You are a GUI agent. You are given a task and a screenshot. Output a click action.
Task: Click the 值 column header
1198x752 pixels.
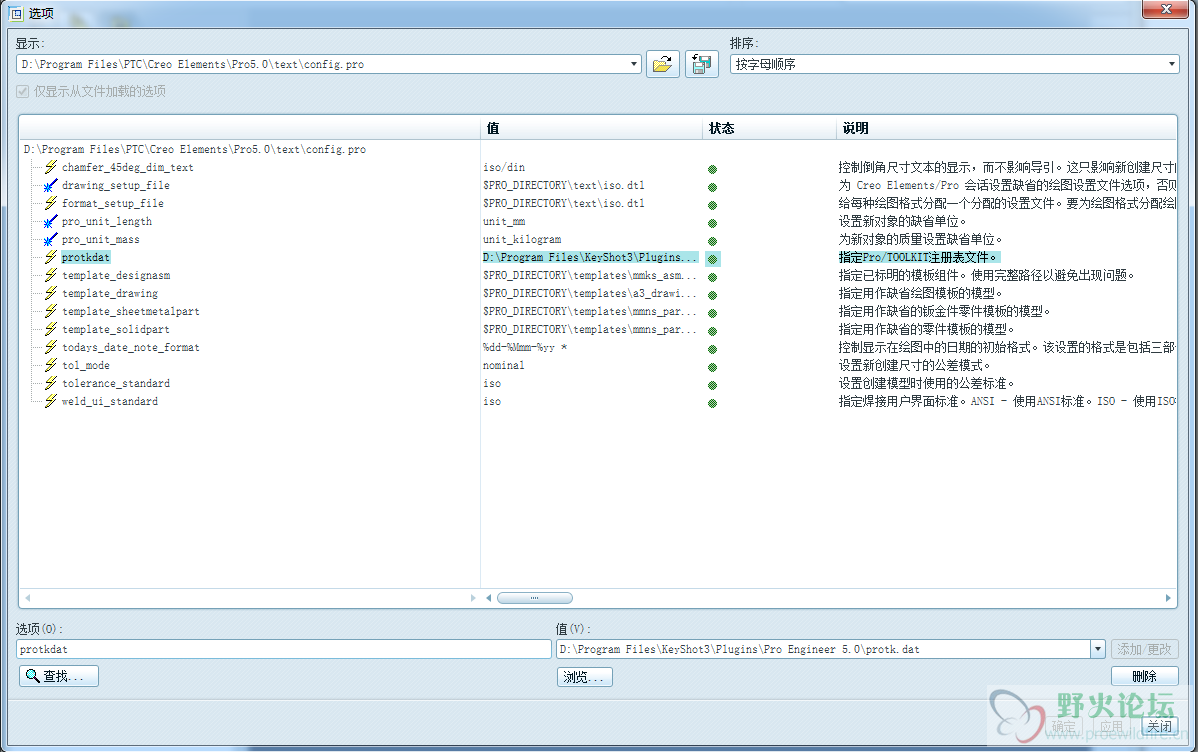tap(591, 128)
